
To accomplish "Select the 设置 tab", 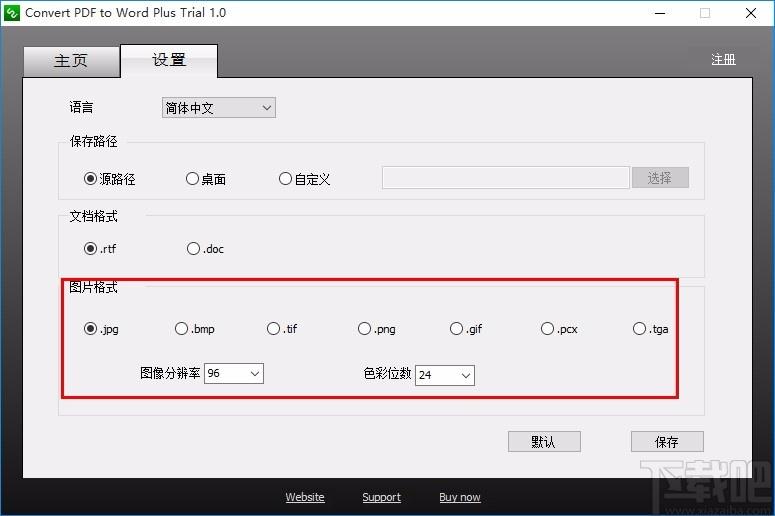I will point(169,60).
